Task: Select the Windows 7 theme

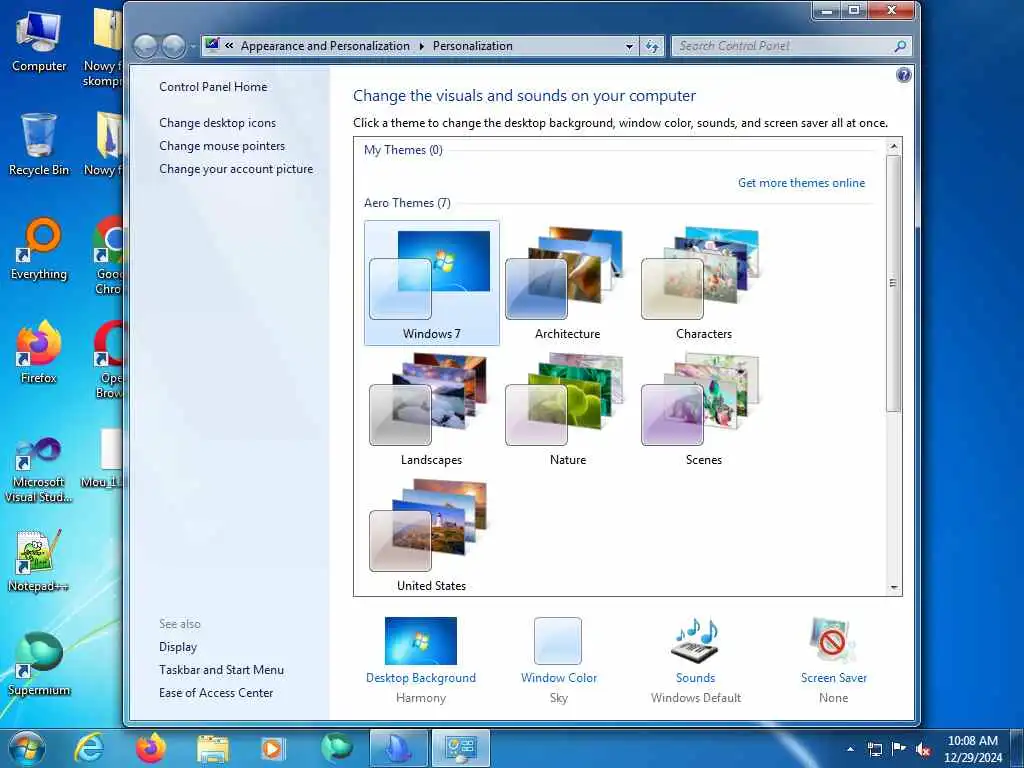Action: pos(432,283)
